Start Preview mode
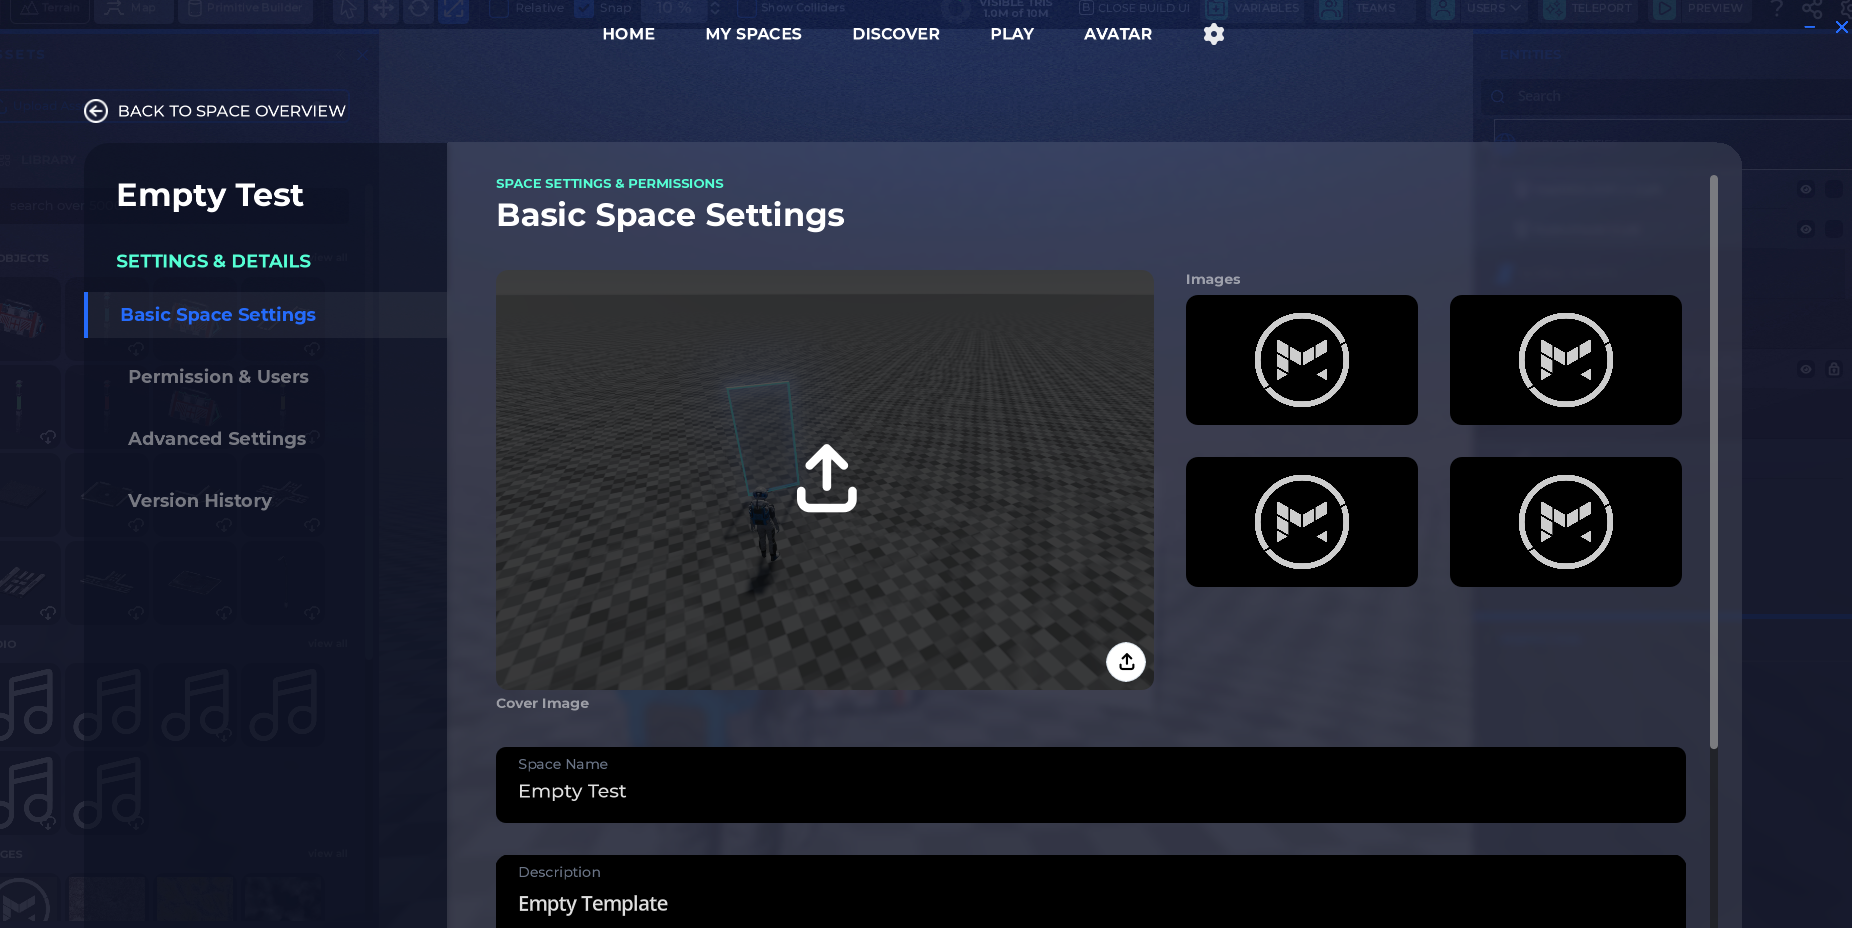The height and width of the screenshot is (928, 1852). pyautogui.click(x=1700, y=8)
